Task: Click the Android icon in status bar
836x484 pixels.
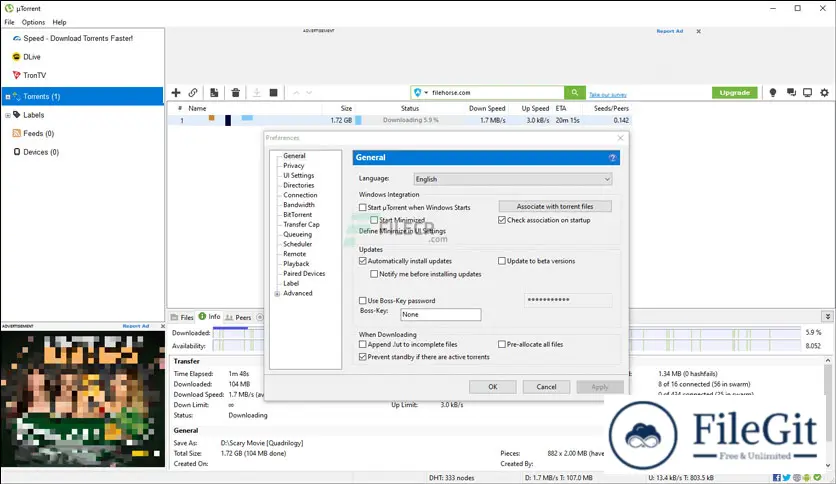Action: [x=807, y=478]
